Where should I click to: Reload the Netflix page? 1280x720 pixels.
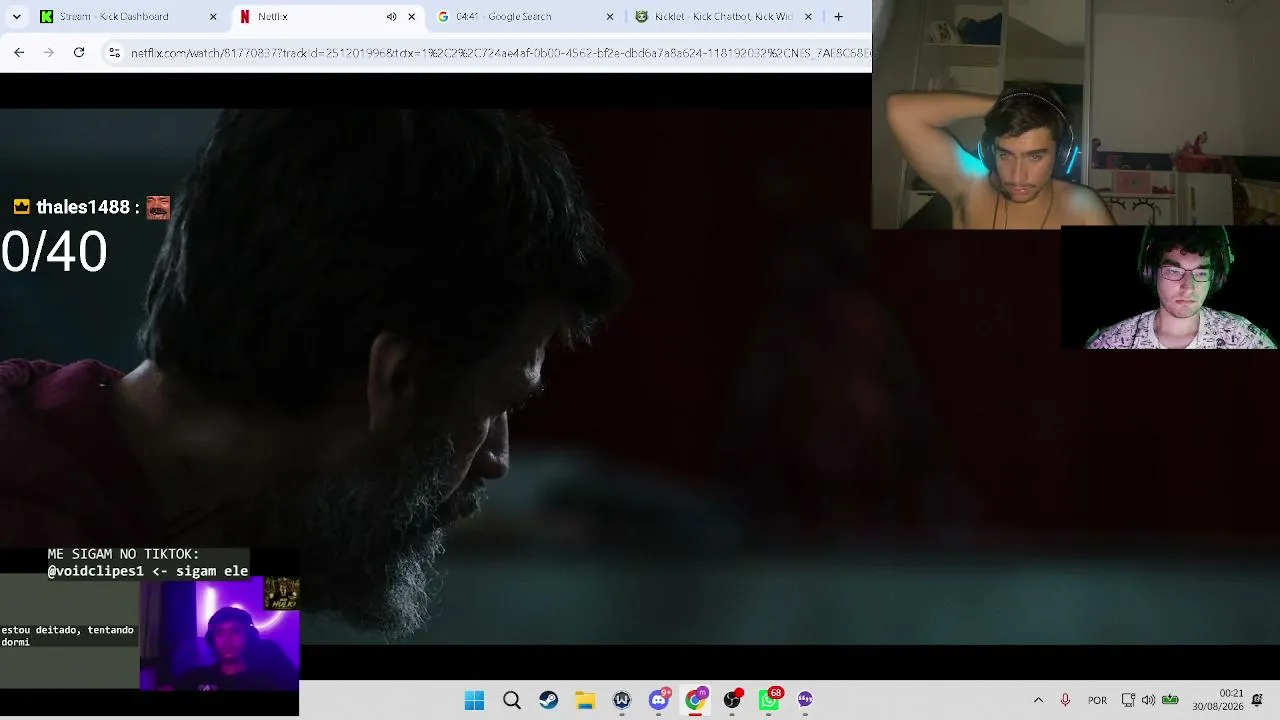pyautogui.click(x=79, y=52)
